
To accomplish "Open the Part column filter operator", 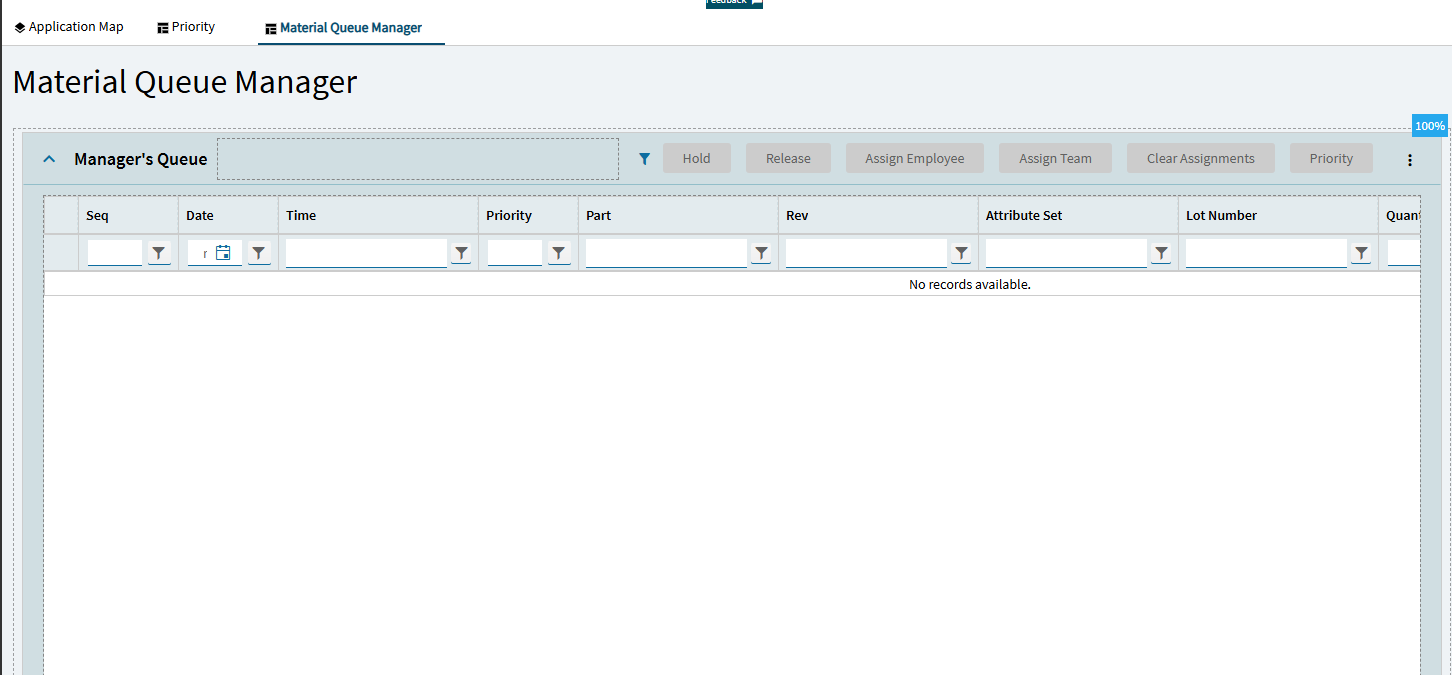I will pos(761,253).
